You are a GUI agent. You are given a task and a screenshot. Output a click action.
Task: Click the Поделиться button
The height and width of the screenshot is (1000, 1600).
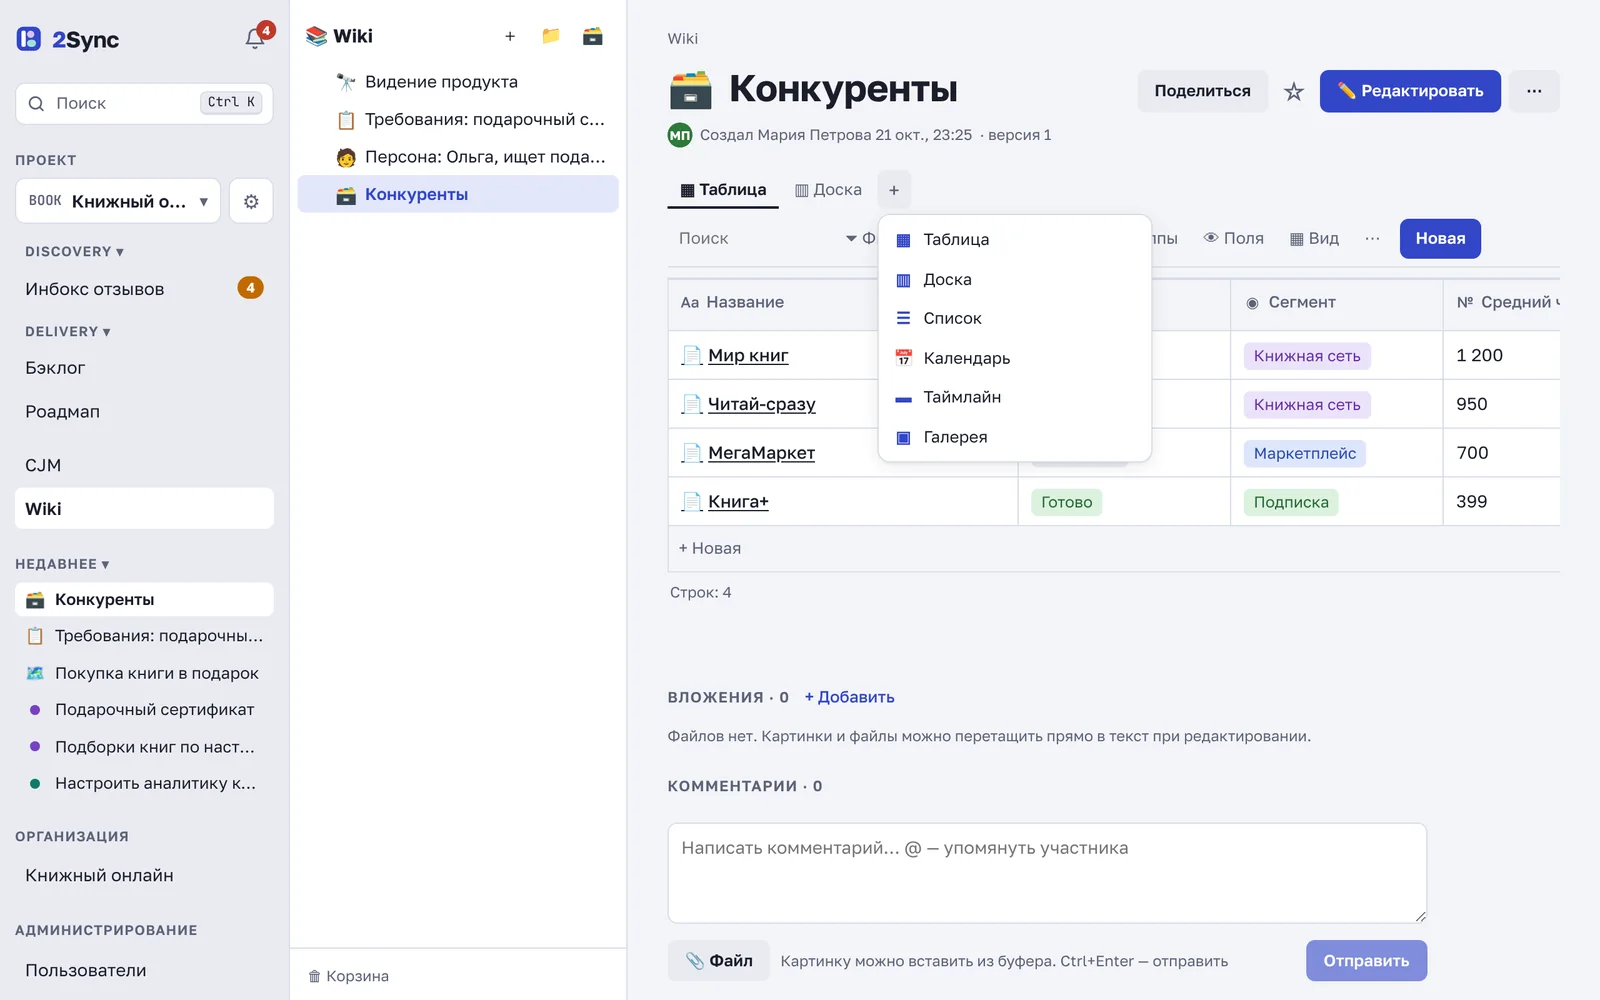tap(1202, 91)
